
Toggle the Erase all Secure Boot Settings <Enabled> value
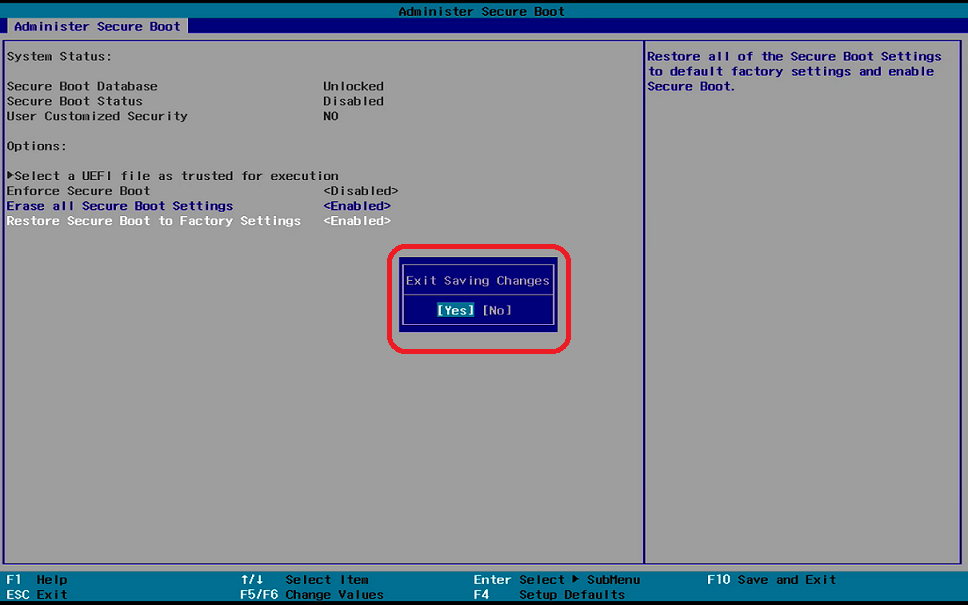[x=356, y=206]
